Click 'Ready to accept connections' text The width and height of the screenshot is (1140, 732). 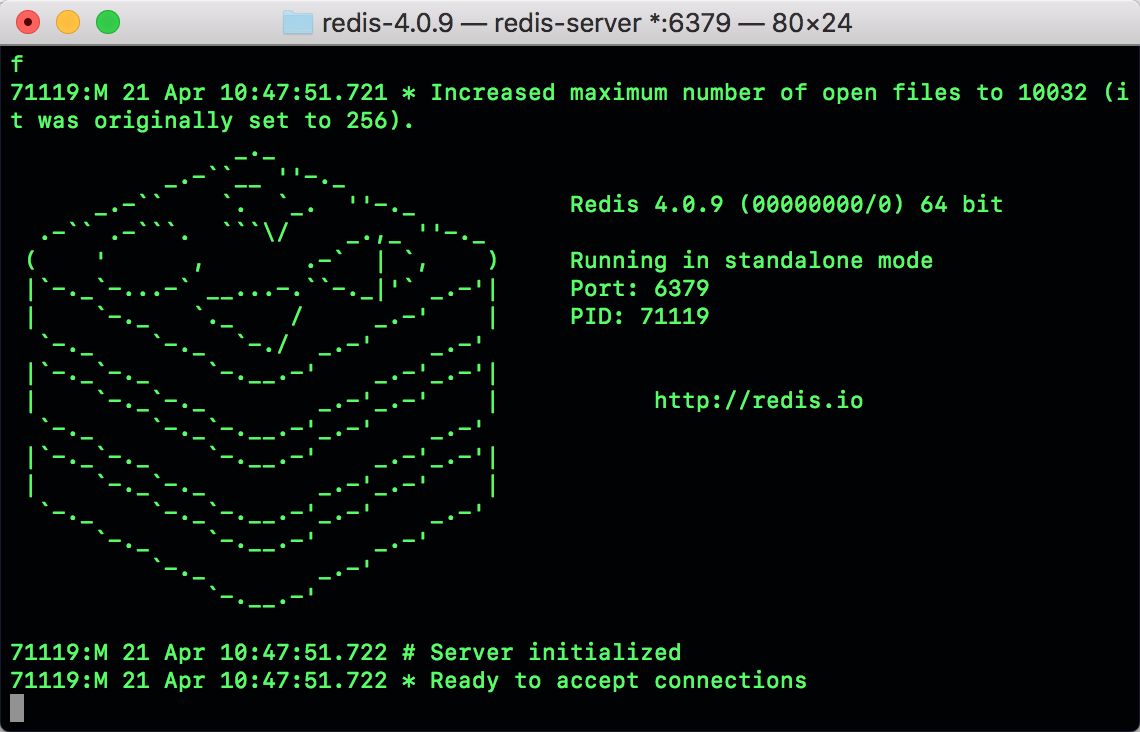618,681
